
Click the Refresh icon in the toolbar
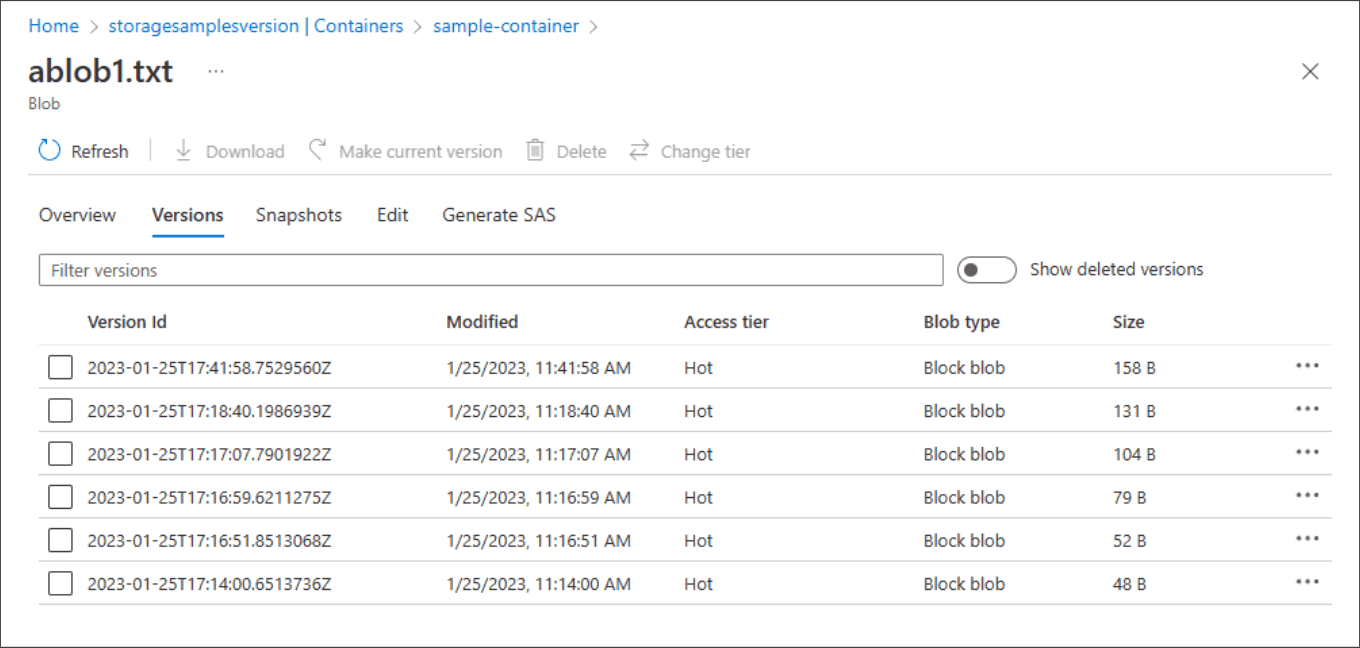(x=49, y=151)
